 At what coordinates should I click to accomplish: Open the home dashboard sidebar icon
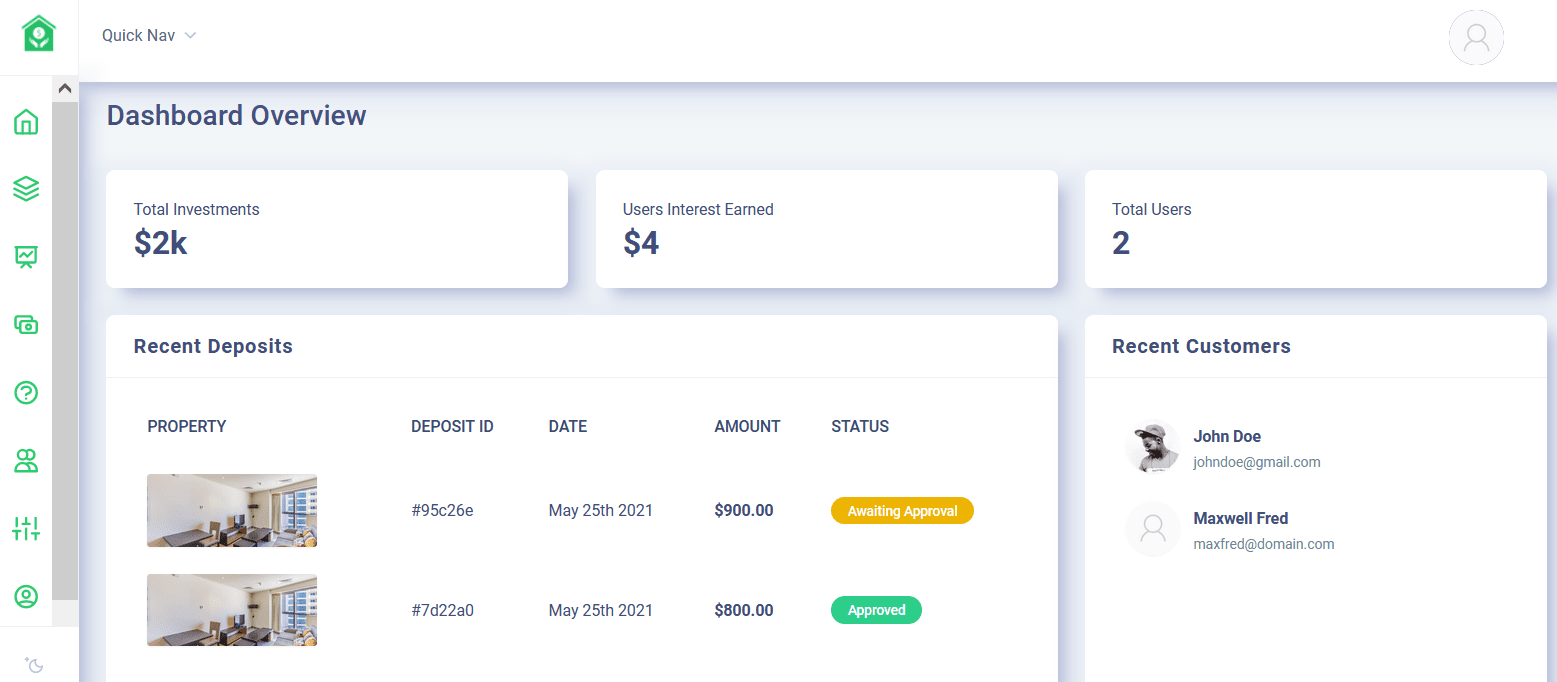[26, 122]
